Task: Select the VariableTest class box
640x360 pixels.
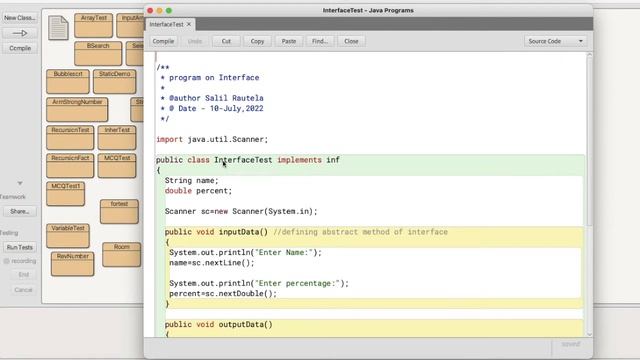Action: [68, 236]
